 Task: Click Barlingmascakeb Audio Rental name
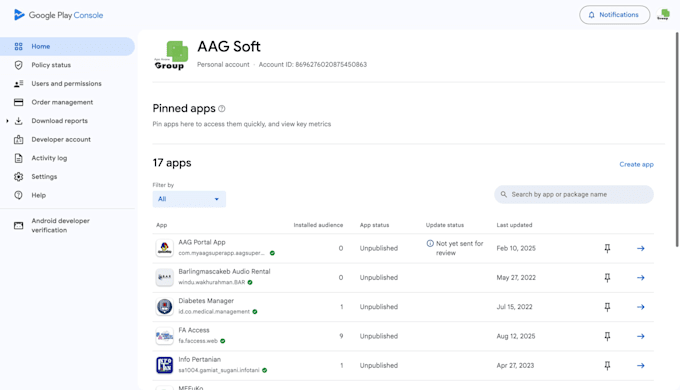pyautogui.click(x=224, y=272)
